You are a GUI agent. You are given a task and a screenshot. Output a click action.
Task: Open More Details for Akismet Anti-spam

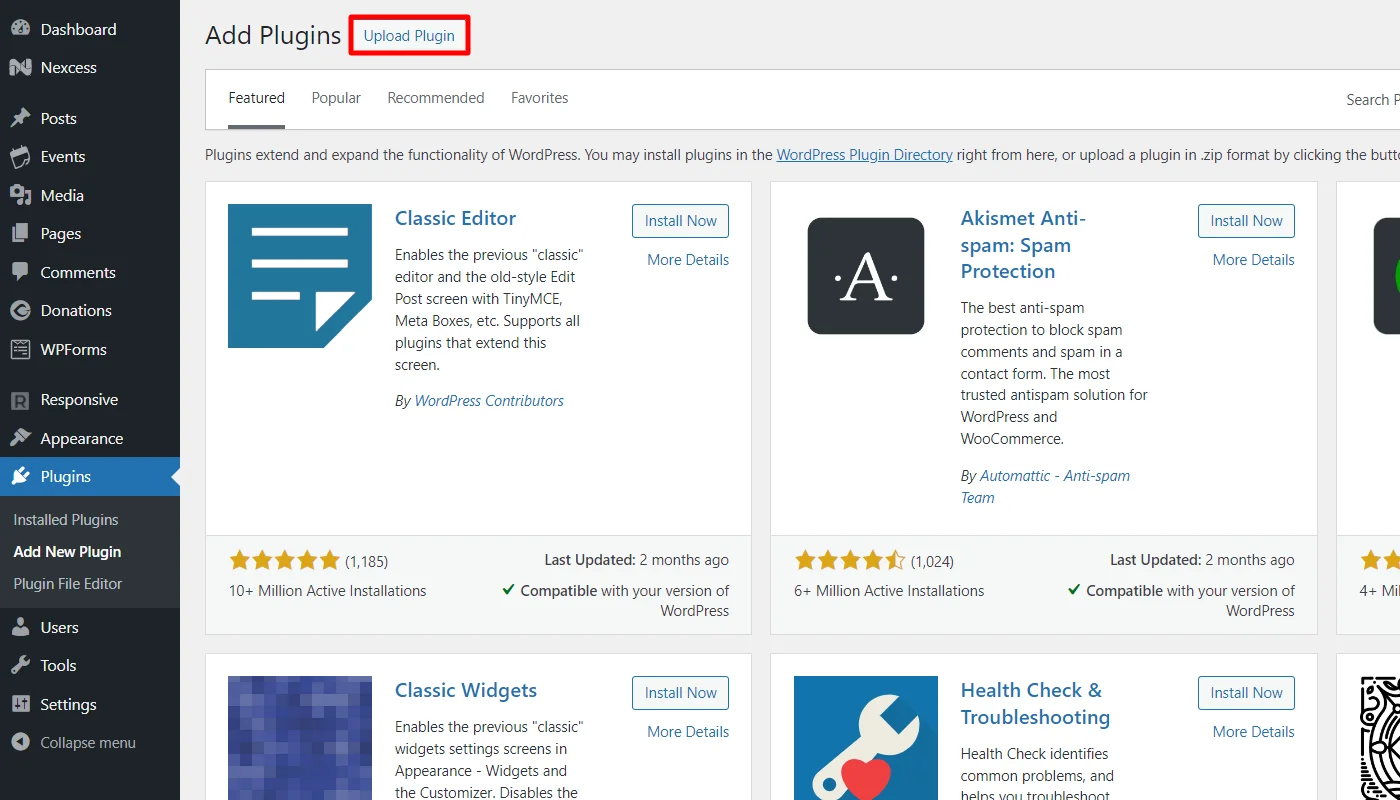pos(1253,260)
